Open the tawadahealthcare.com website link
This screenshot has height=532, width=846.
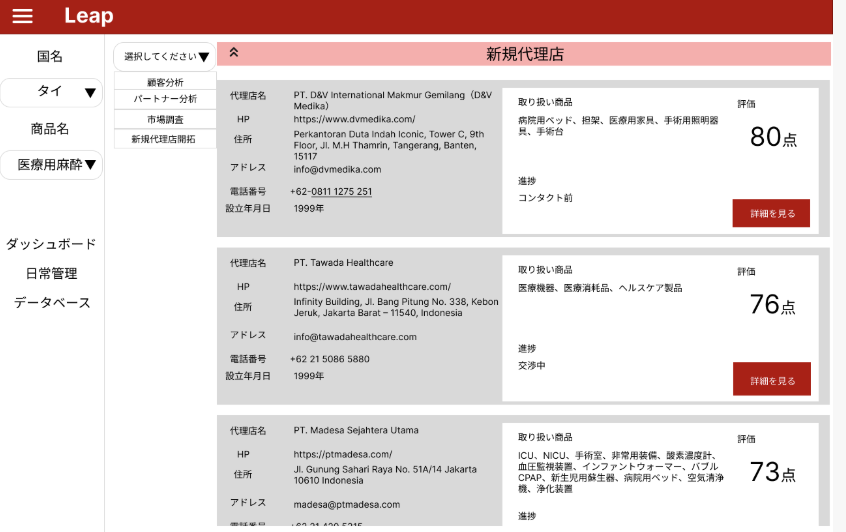[x=372, y=287]
